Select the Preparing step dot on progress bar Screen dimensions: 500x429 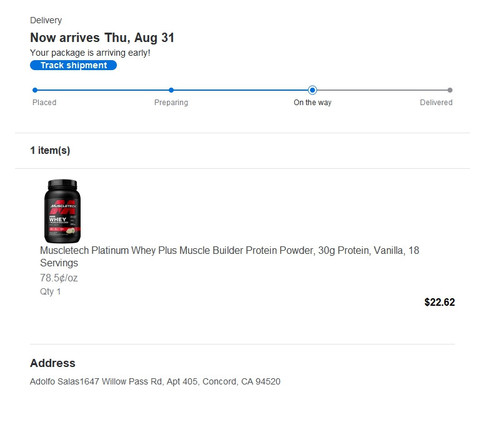pyautogui.click(x=171, y=90)
